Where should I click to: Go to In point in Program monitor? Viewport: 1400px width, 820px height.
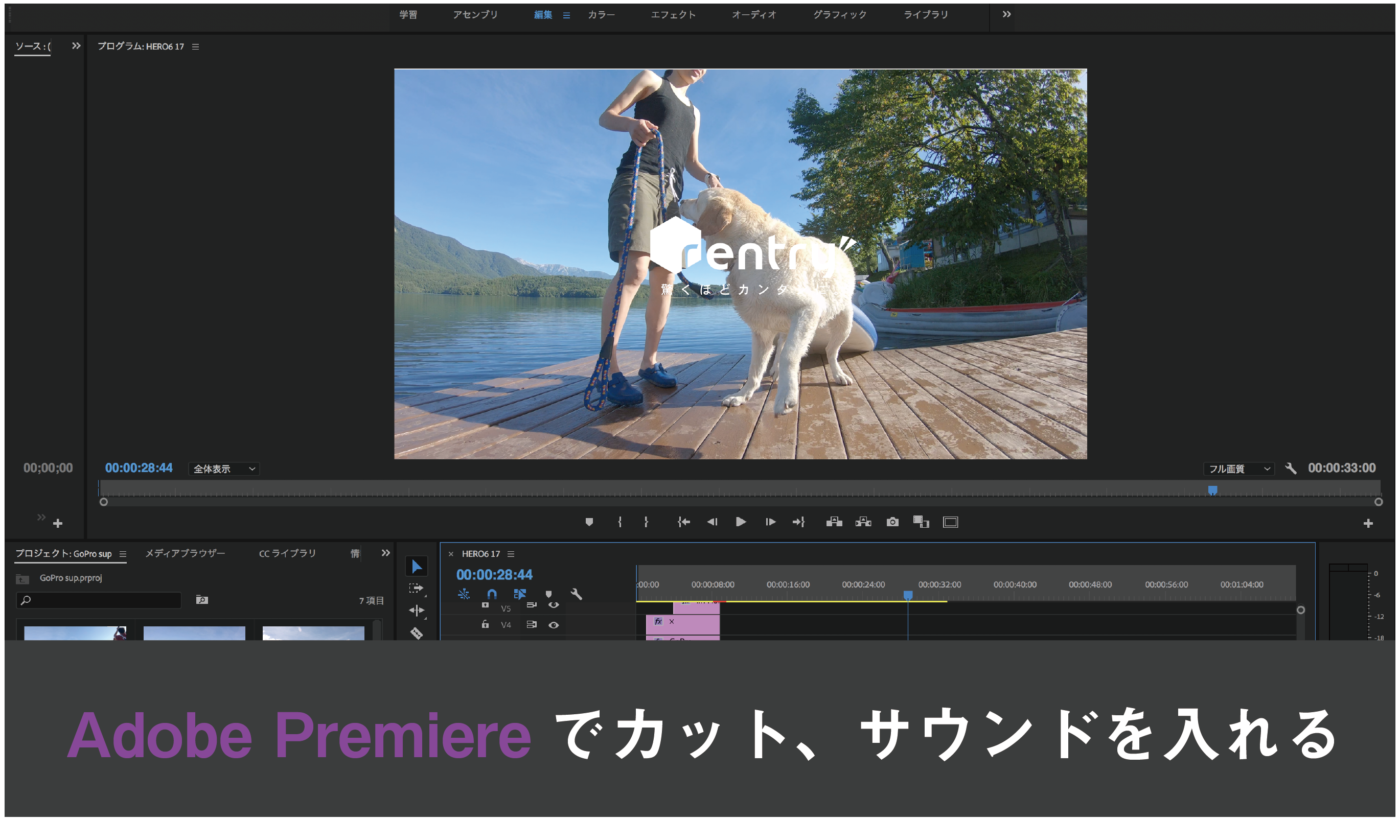pos(684,522)
